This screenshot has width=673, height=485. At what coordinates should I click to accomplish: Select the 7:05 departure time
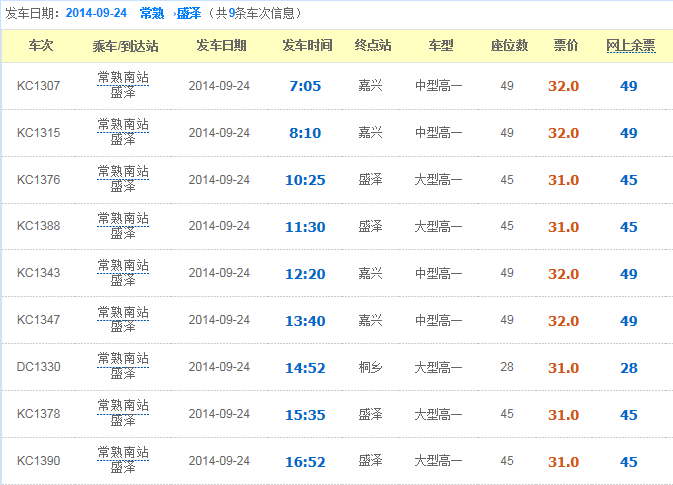[x=305, y=86]
